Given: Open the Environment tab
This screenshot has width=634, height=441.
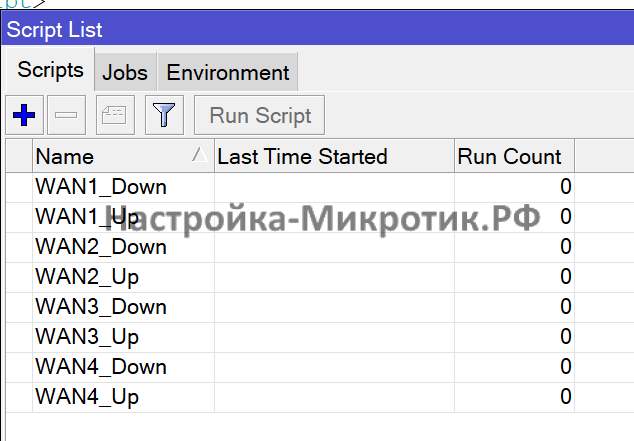Looking at the screenshot, I should click(228, 73).
